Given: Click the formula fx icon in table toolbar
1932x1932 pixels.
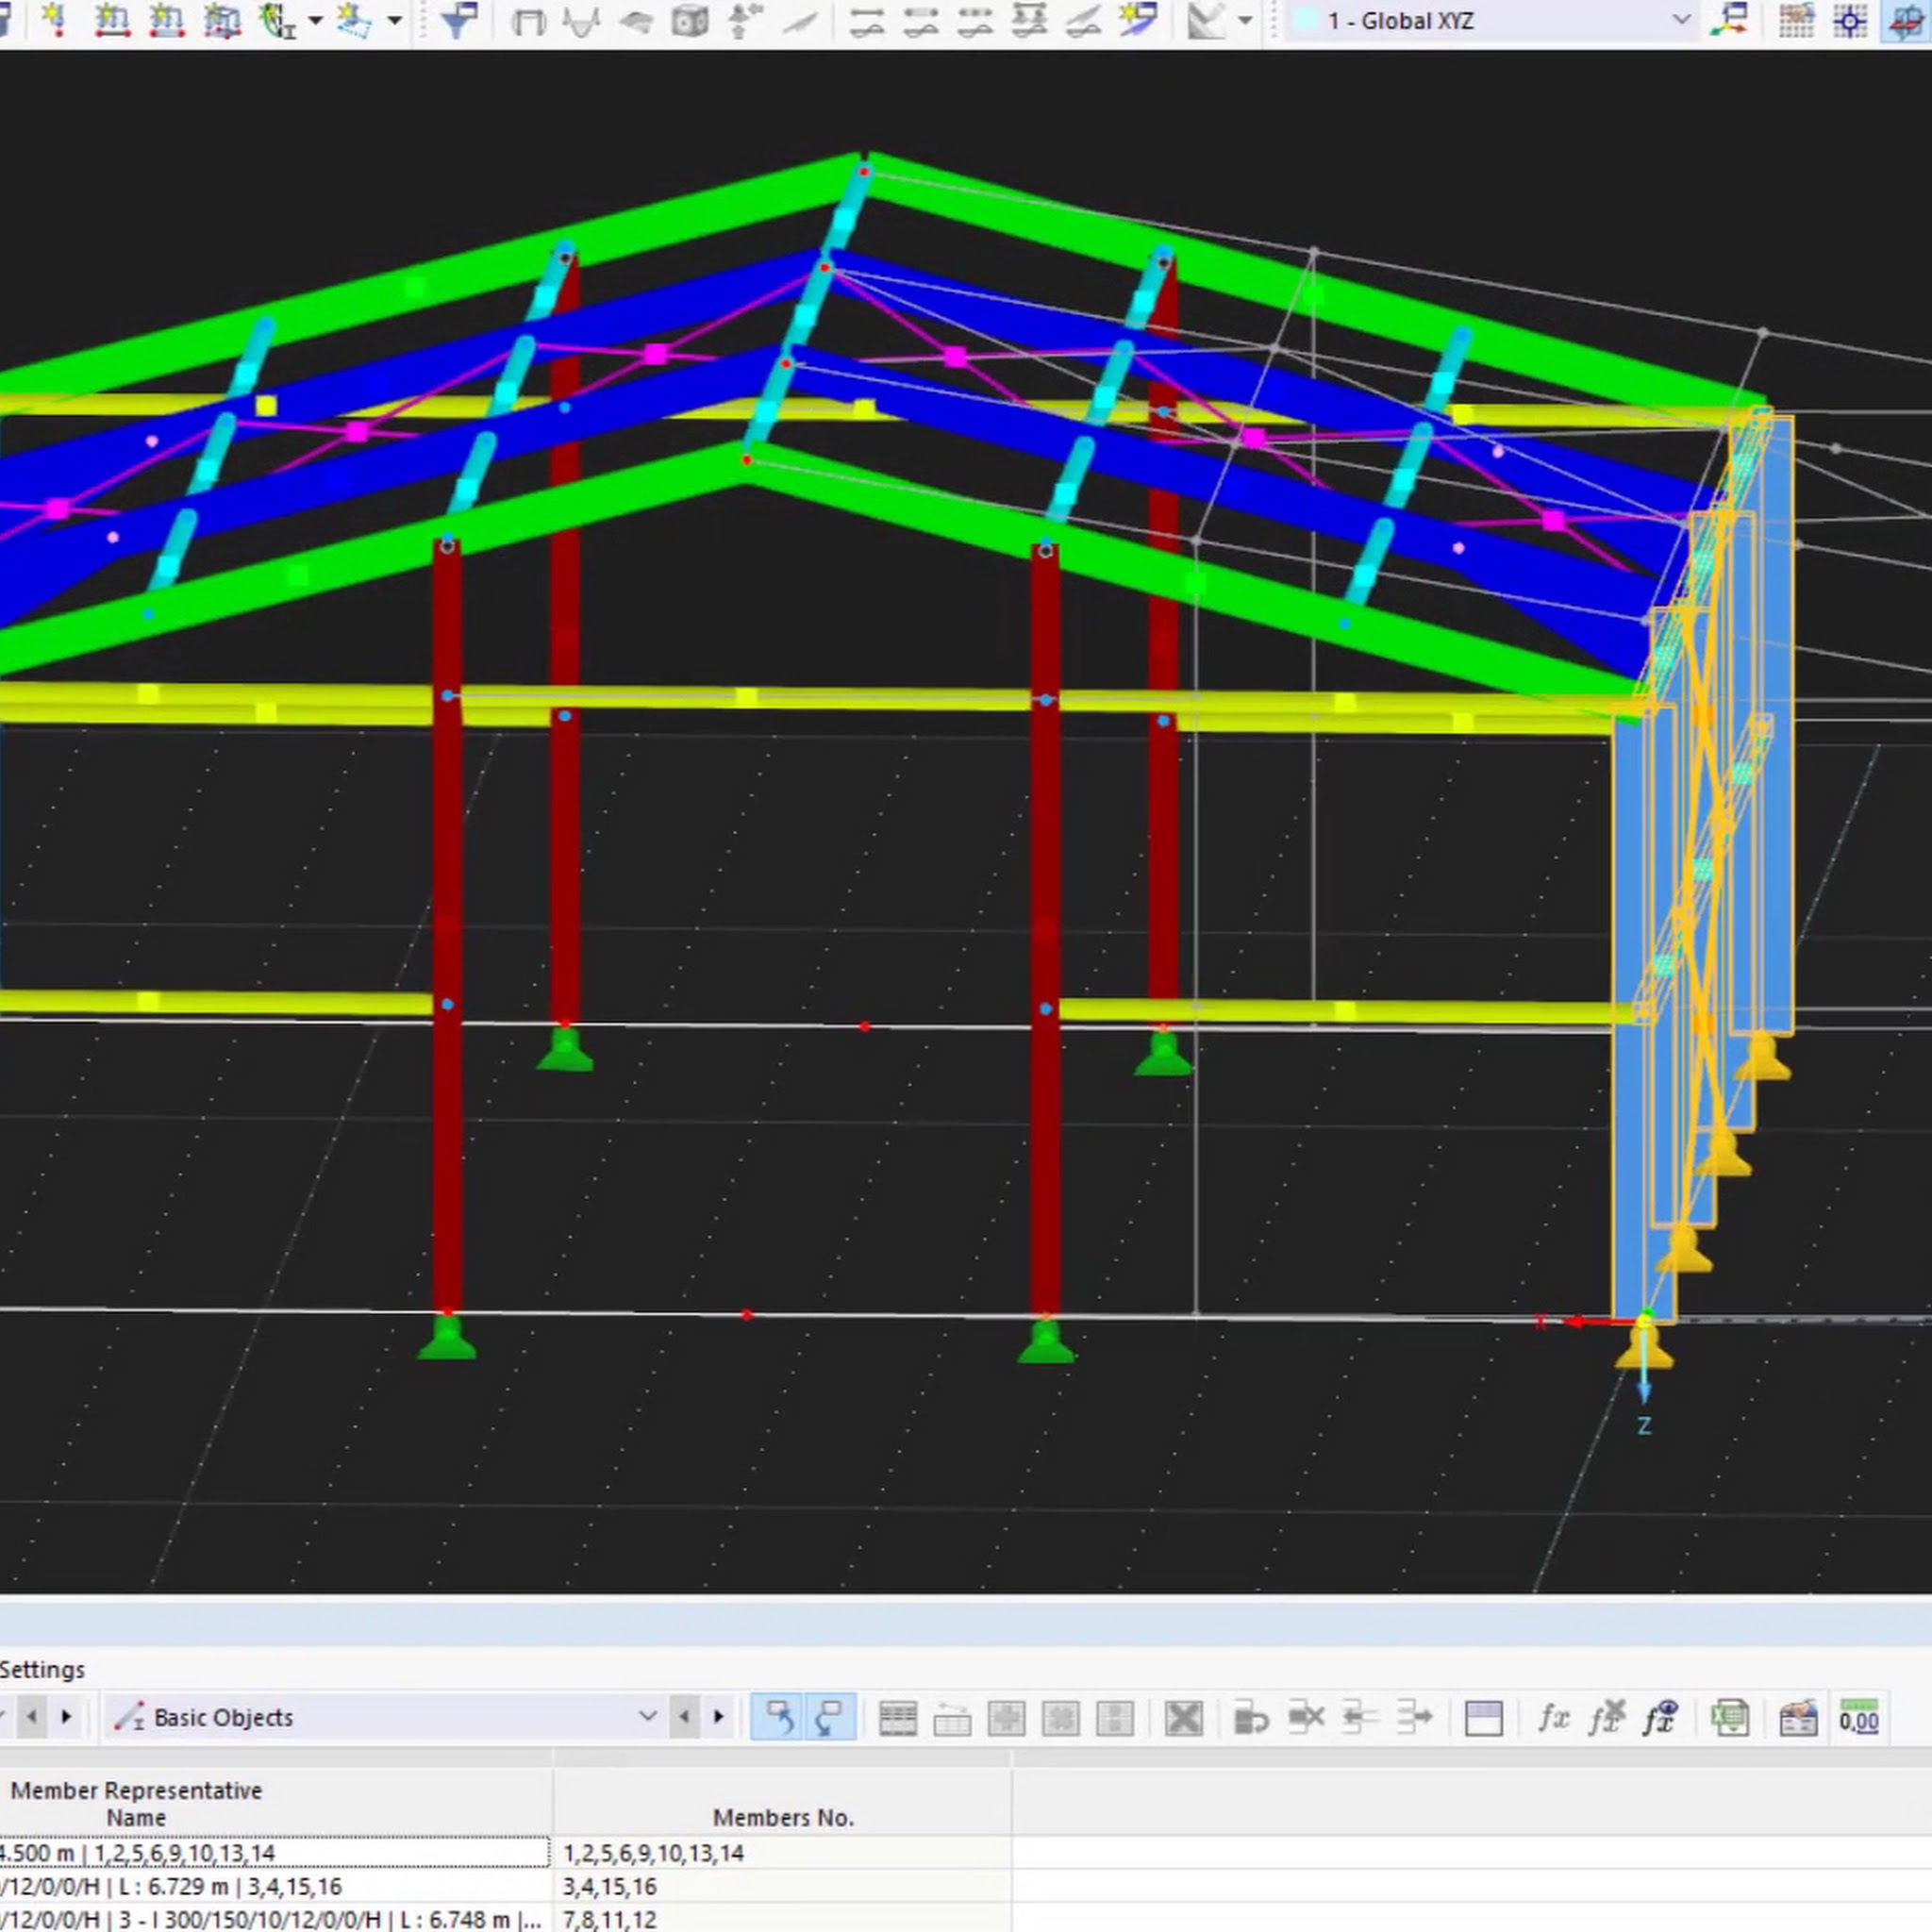Looking at the screenshot, I should coord(1552,1718).
